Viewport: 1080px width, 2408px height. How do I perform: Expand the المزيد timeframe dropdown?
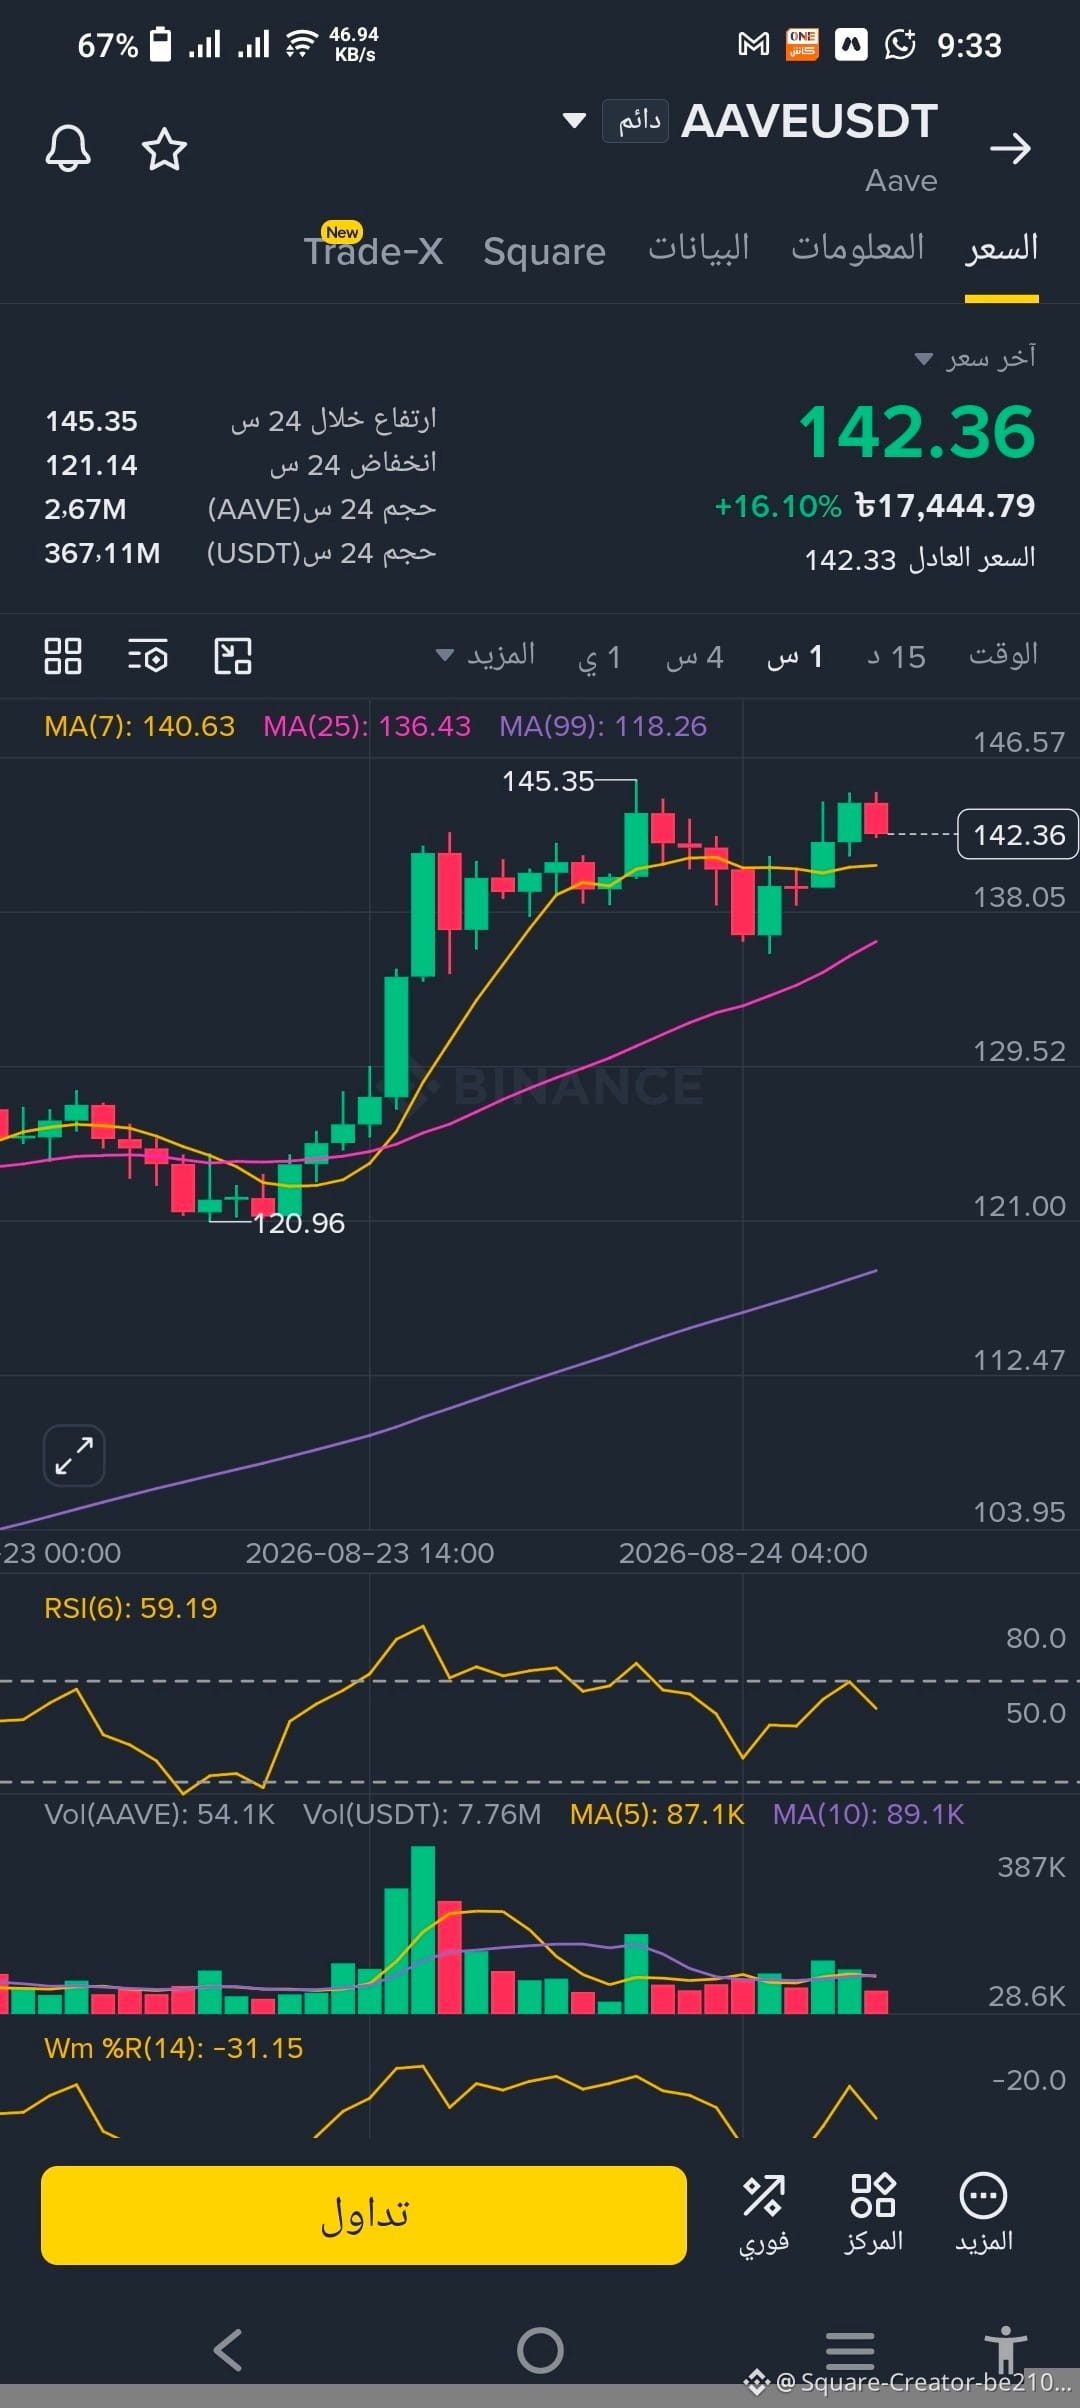point(486,656)
